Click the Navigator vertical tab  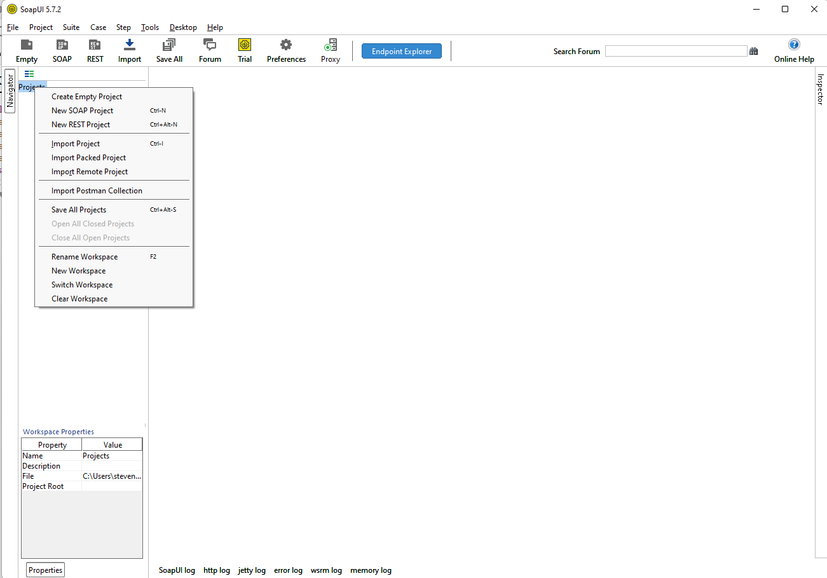9,91
